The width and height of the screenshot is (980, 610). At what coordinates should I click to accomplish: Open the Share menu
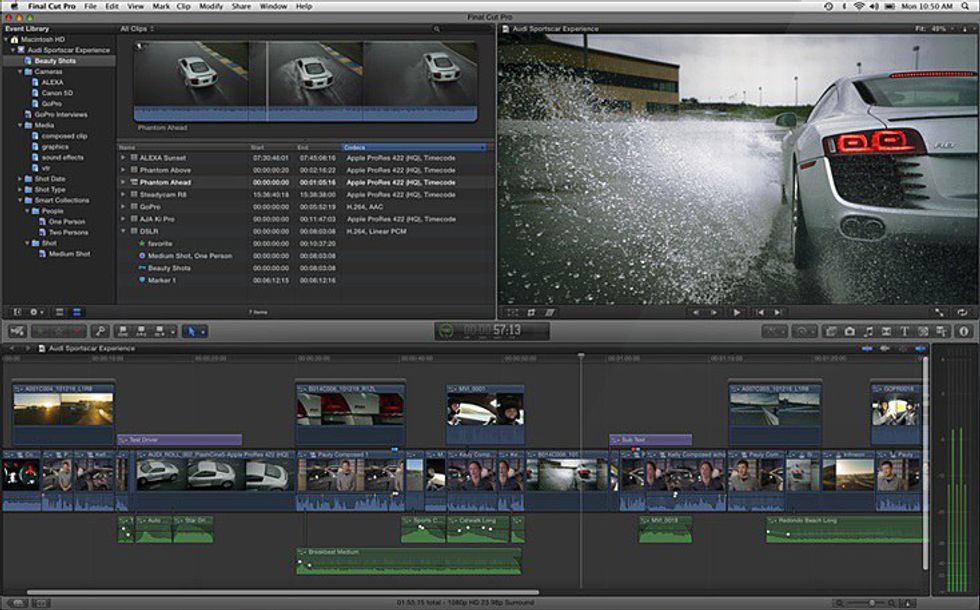coord(241,6)
